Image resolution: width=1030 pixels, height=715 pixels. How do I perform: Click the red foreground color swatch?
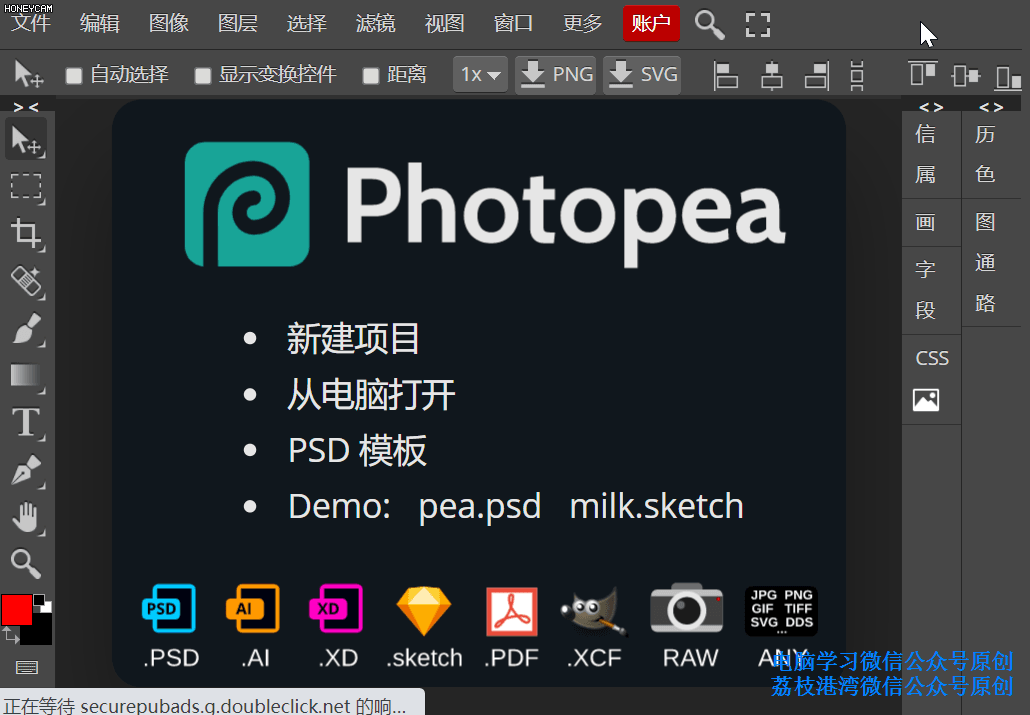(16, 610)
